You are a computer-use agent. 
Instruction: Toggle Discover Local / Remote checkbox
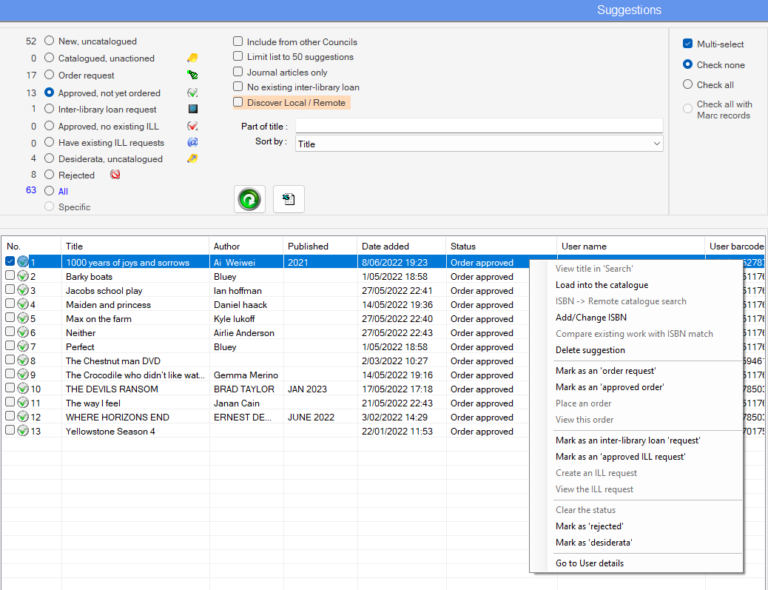pyautogui.click(x=238, y=102)
